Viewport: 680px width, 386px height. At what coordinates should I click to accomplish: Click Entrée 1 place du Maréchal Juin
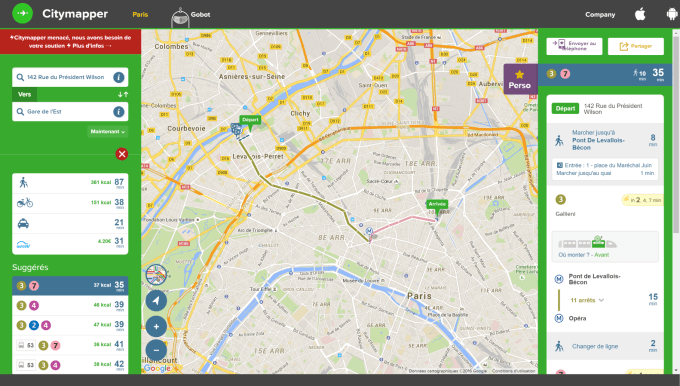tap(605, 169)
